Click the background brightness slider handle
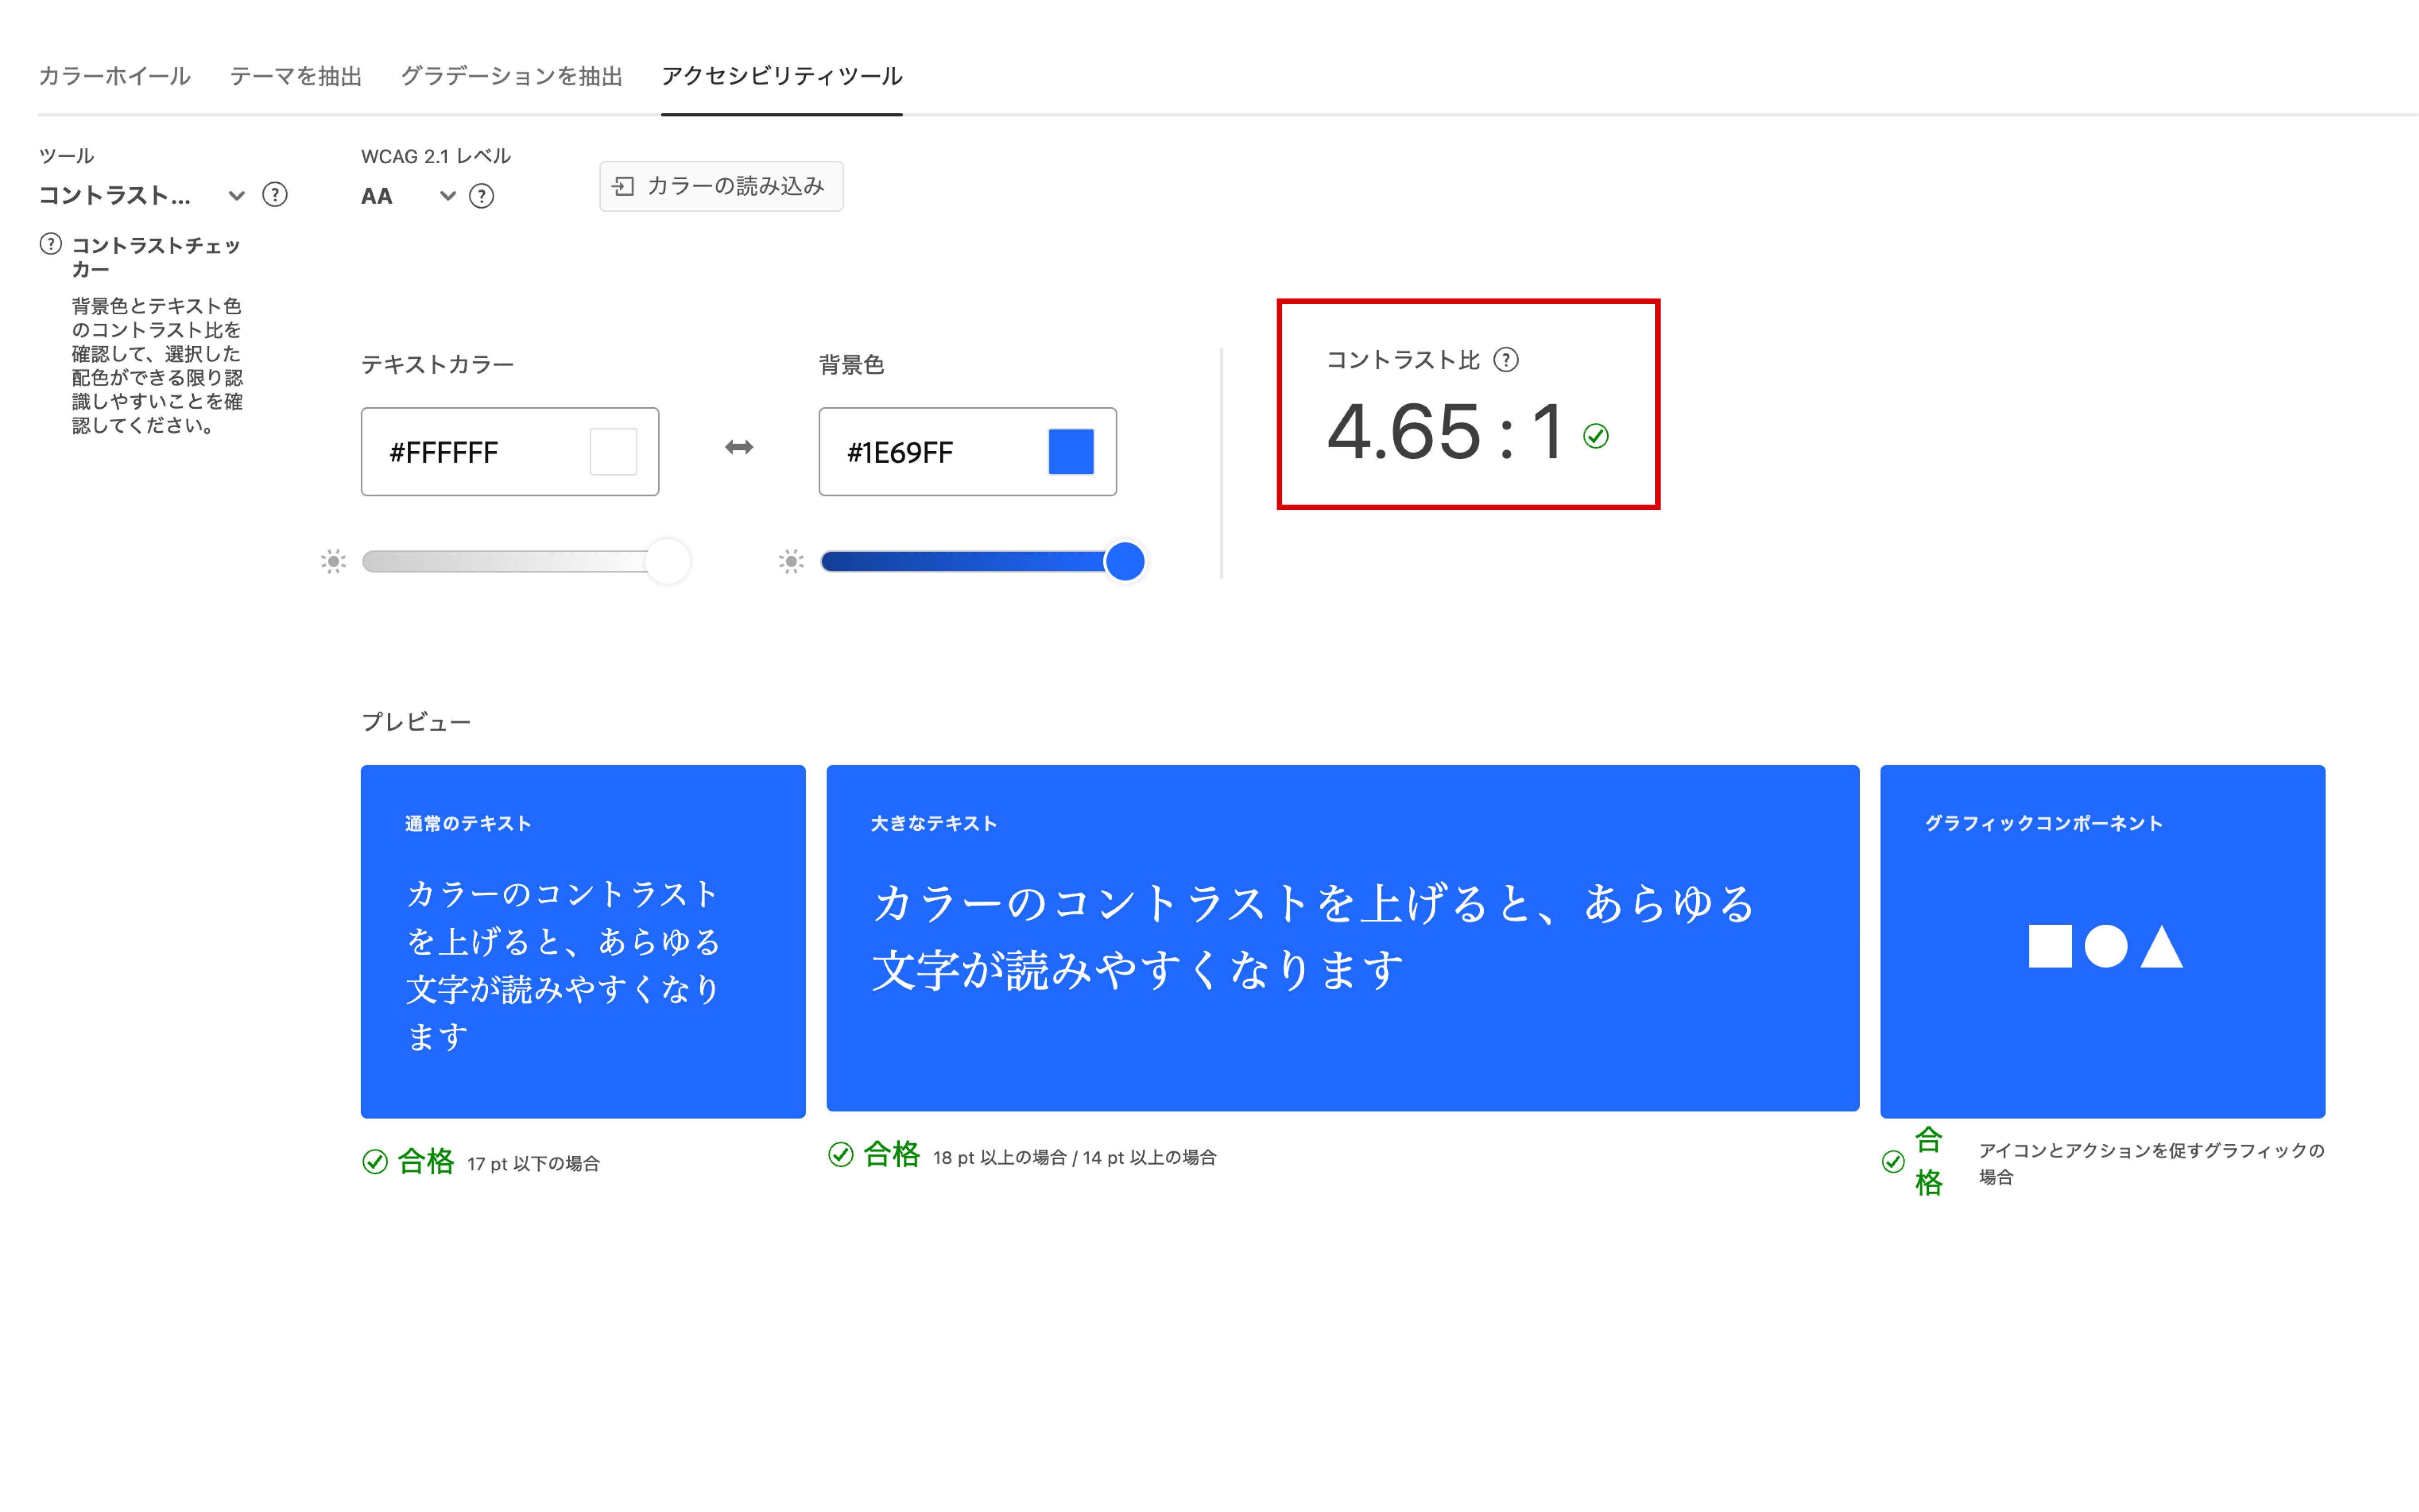This screenshot has width=2419, height=1512. pos(1125,561)
